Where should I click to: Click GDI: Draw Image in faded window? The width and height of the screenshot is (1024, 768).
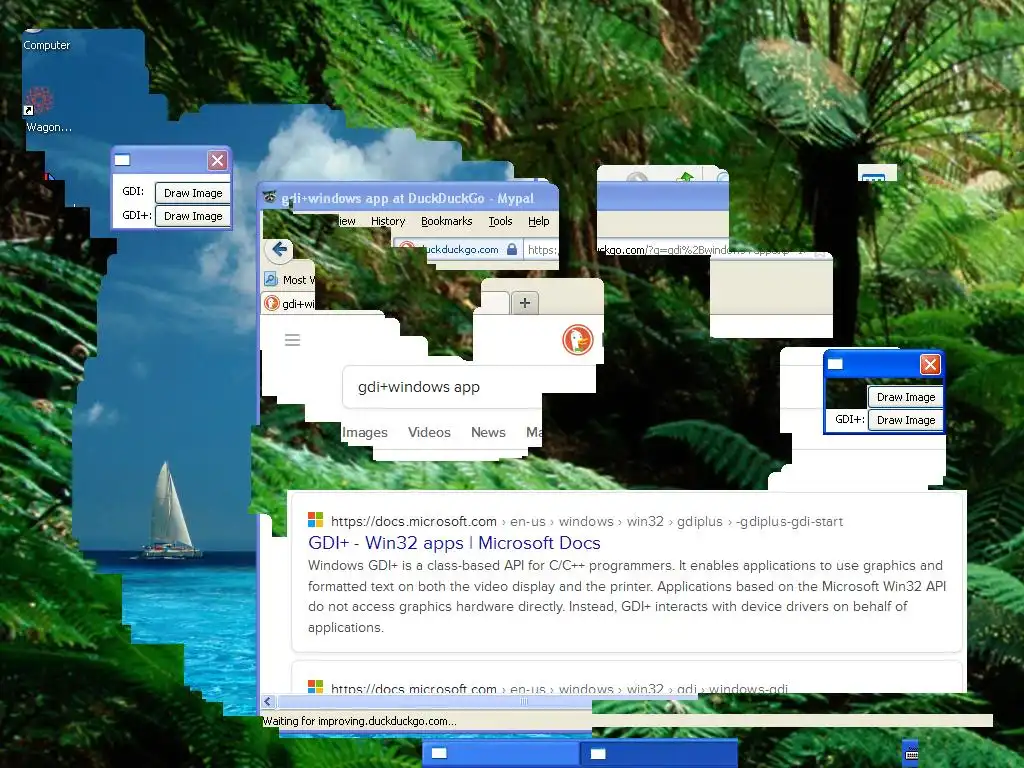[193, 193]
